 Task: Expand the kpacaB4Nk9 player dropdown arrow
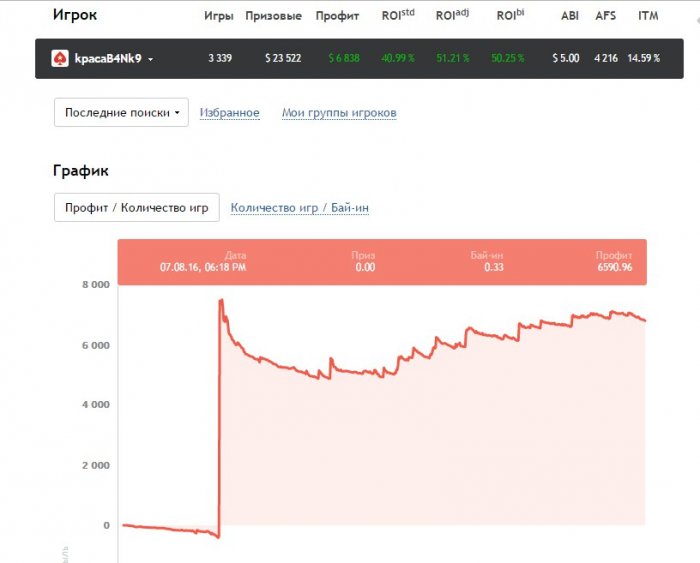click(150, 59)
